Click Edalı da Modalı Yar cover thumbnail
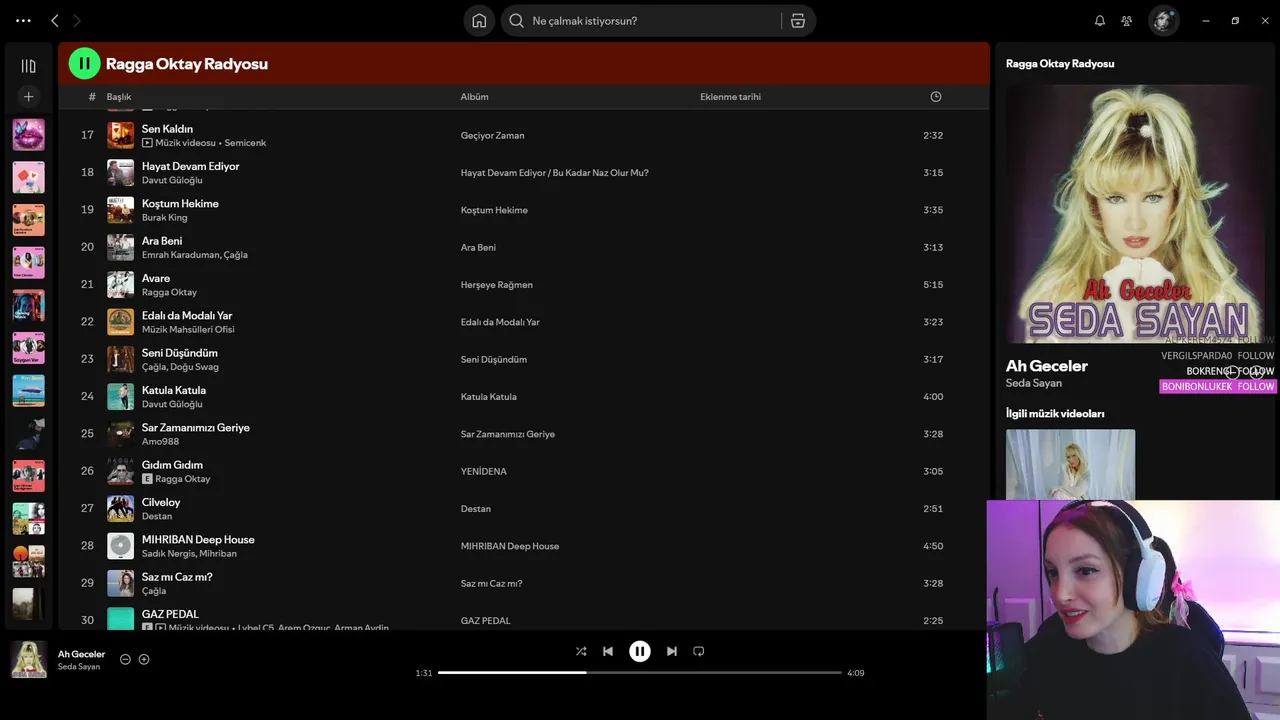 point(120,322)
